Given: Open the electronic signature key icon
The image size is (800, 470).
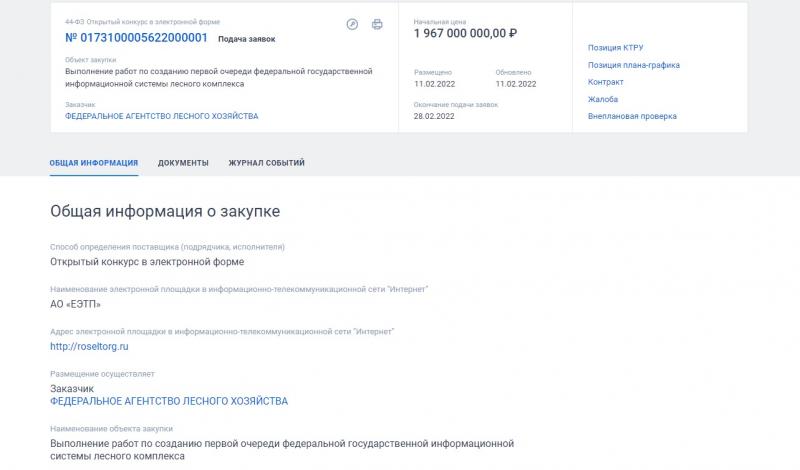Looking at the screenshot, I should click(x=352, y=24).
